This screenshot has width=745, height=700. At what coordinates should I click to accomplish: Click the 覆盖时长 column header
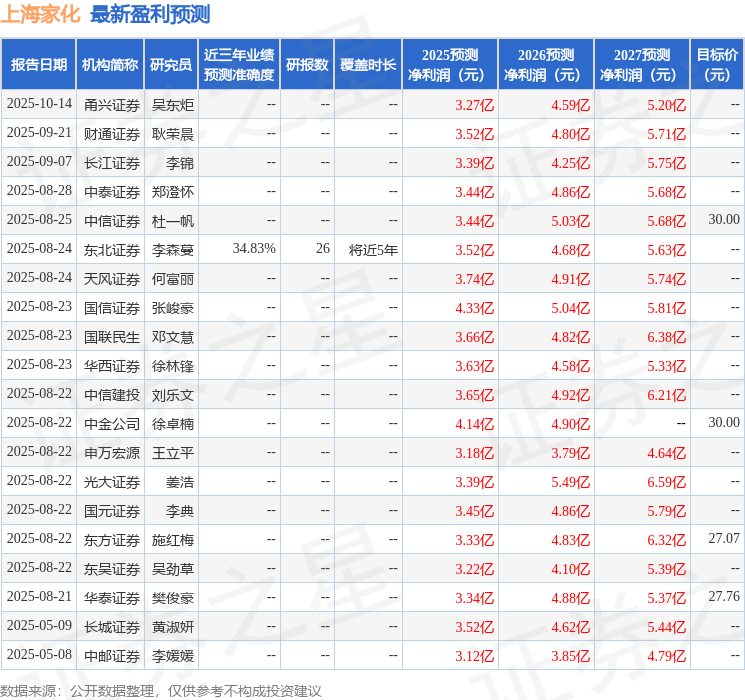[x=368, y=65]
